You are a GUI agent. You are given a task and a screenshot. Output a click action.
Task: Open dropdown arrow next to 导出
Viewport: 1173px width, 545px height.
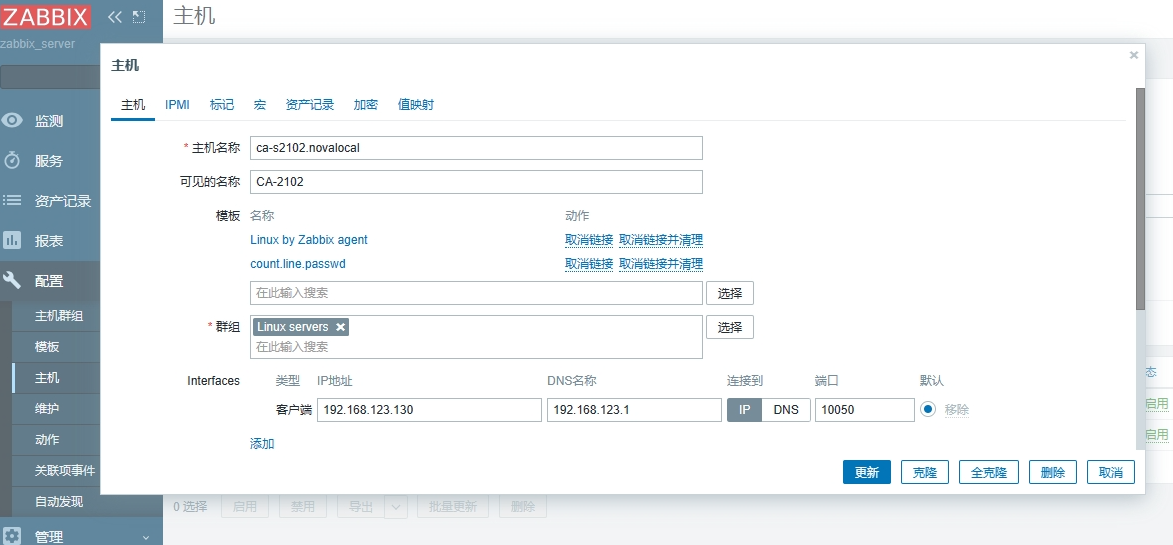pos(396,507)
